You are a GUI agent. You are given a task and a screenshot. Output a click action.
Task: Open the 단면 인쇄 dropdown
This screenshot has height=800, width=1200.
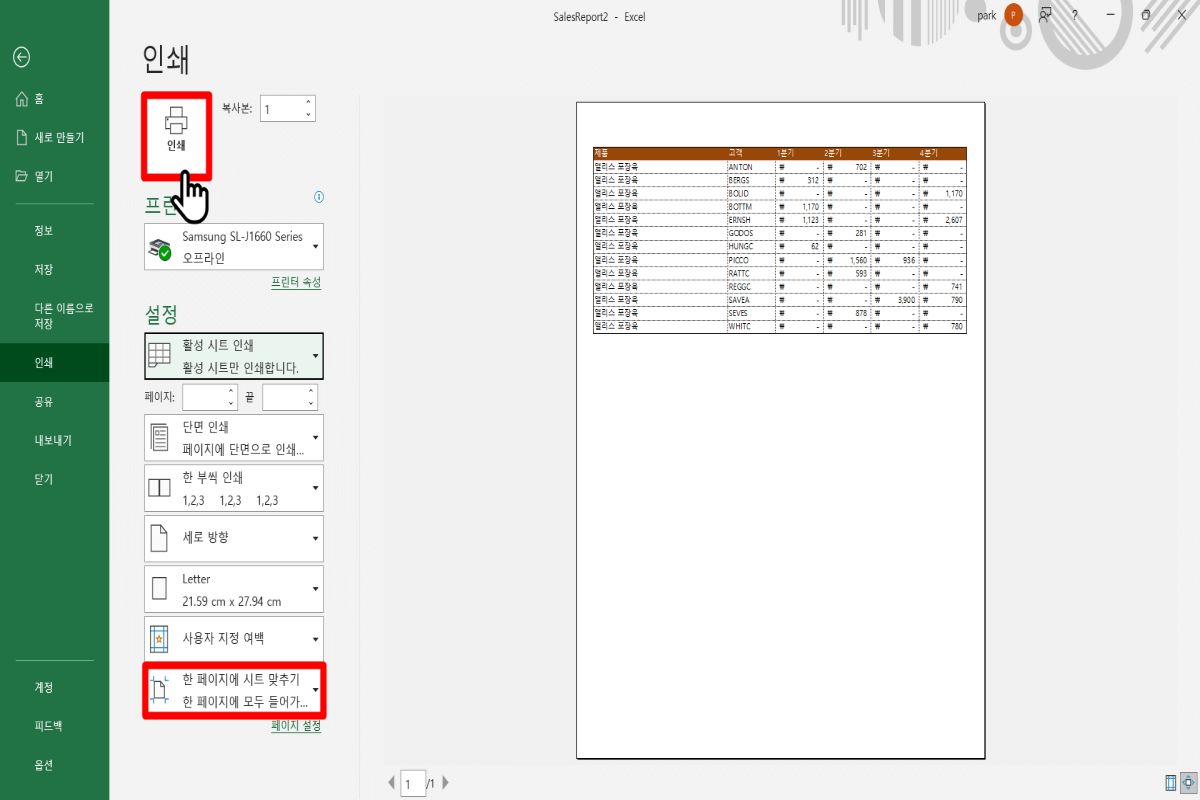pyautogui.click(x=234, y=437)
